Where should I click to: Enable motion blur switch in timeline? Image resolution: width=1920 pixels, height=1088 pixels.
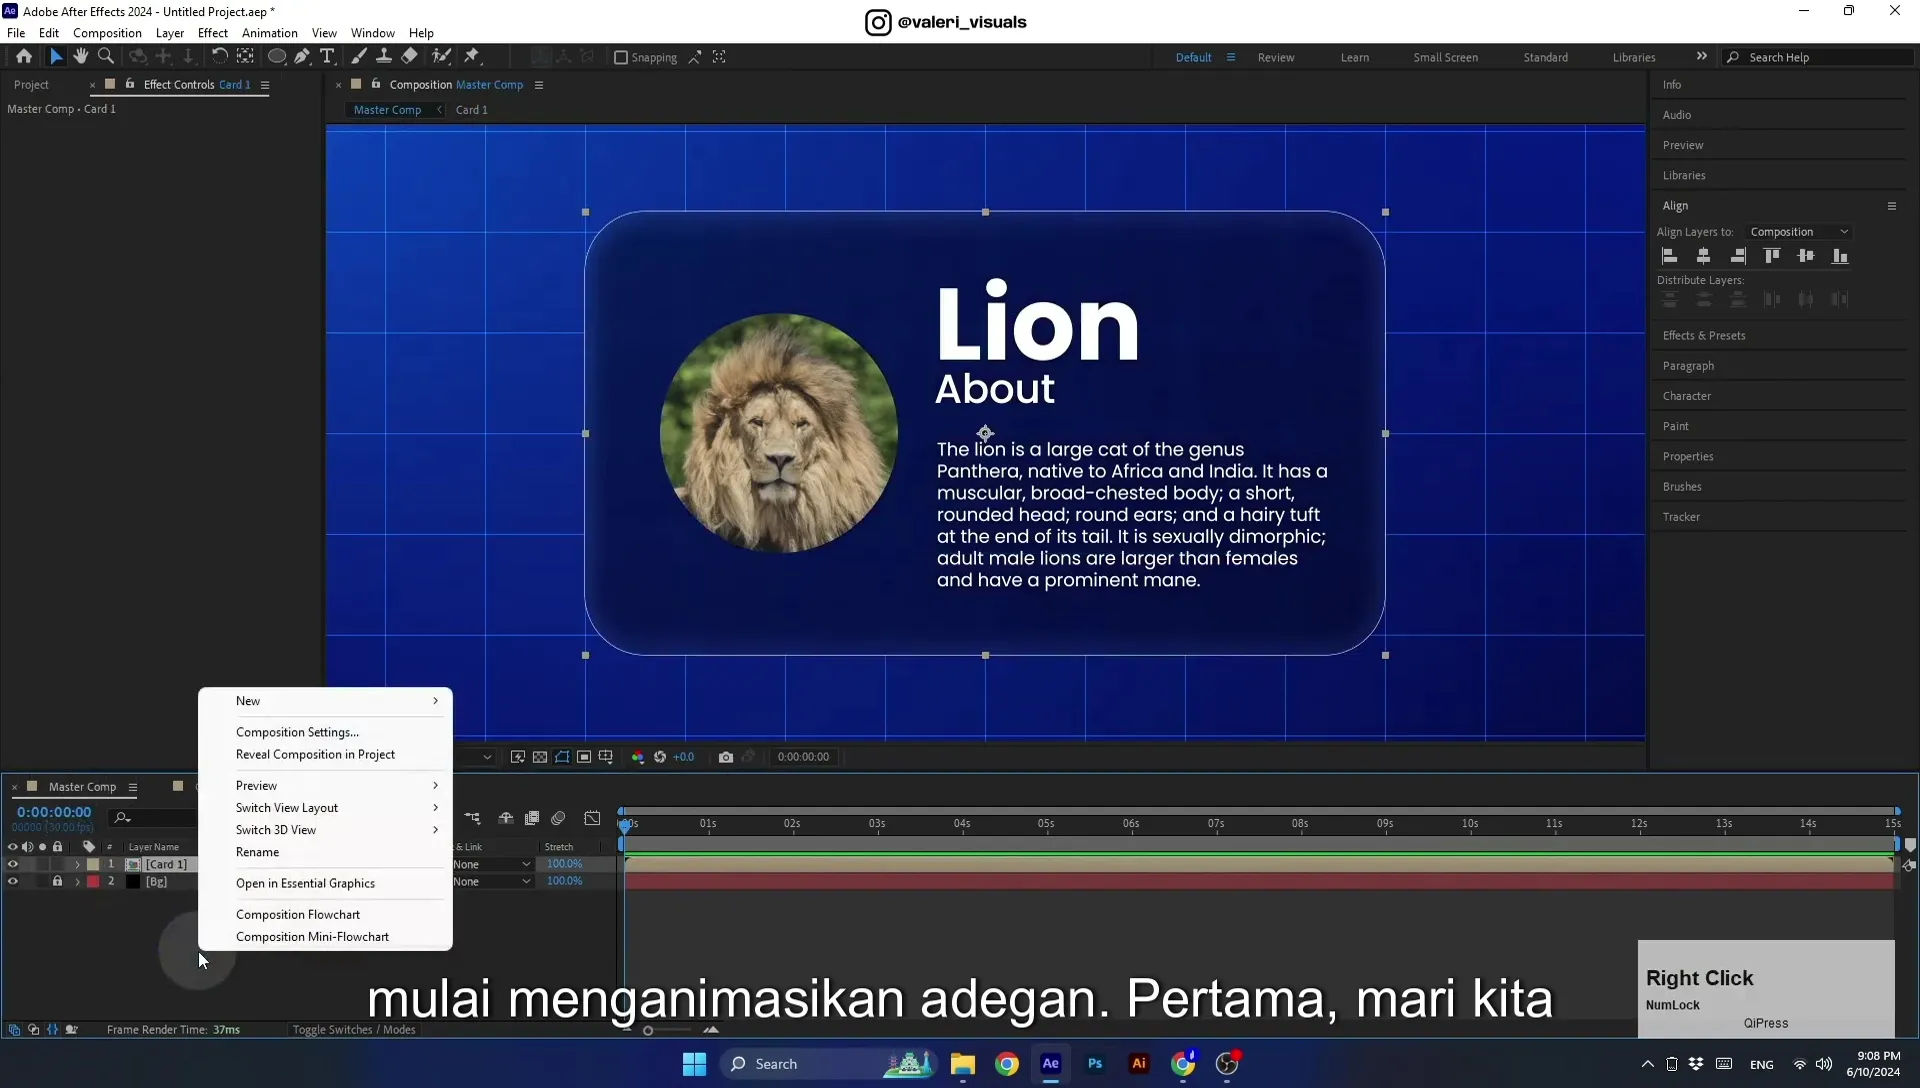[x=558, y=819]
